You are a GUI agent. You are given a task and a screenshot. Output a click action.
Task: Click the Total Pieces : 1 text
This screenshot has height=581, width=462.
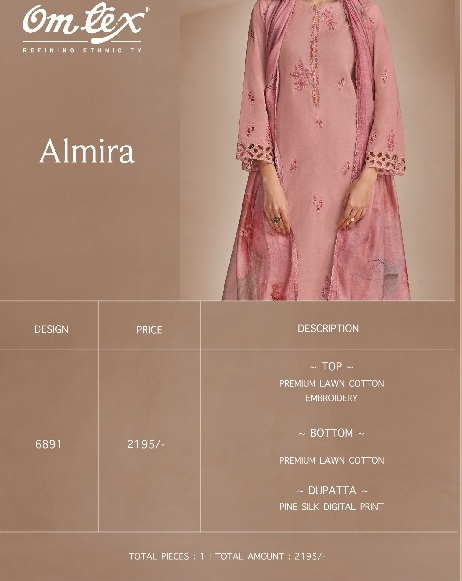pyautogui.click(x=167, y=556)
